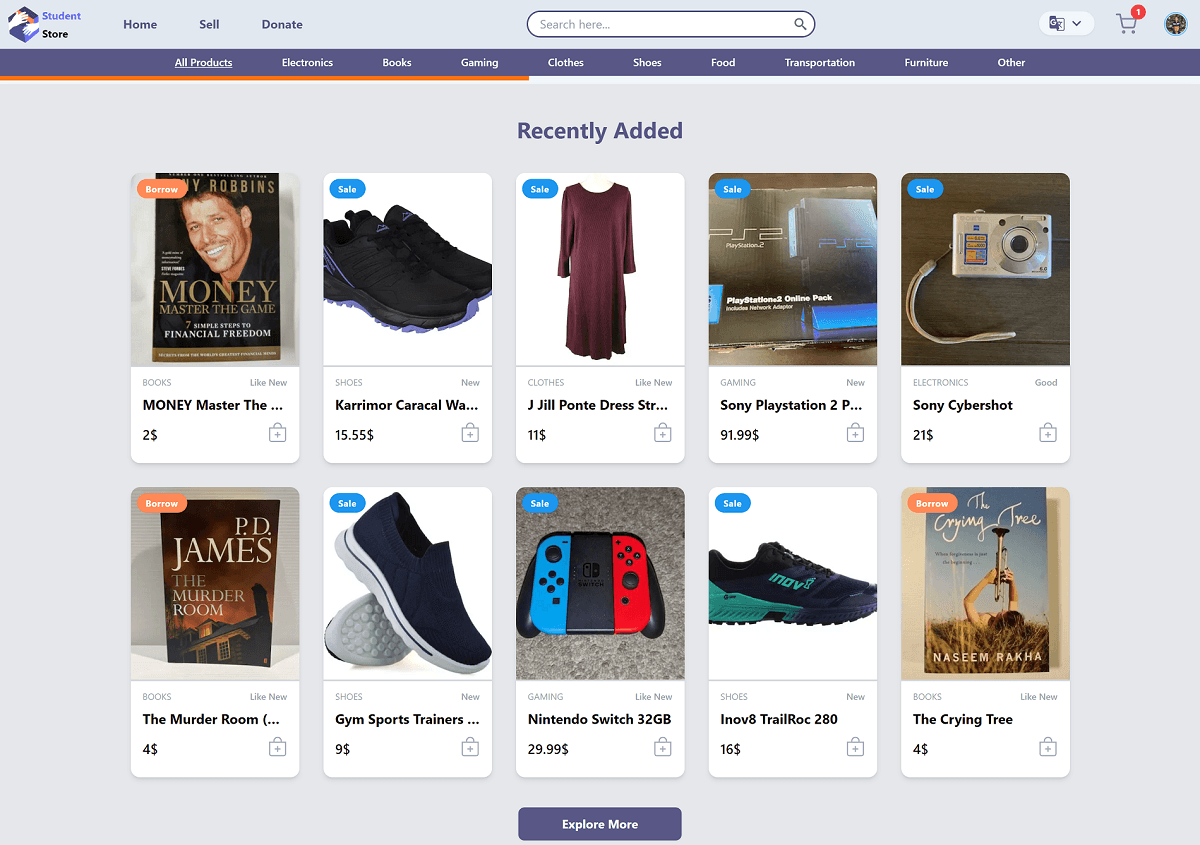Open the language translate dropdown
1200x845 pixels.
coord(1066,24)
